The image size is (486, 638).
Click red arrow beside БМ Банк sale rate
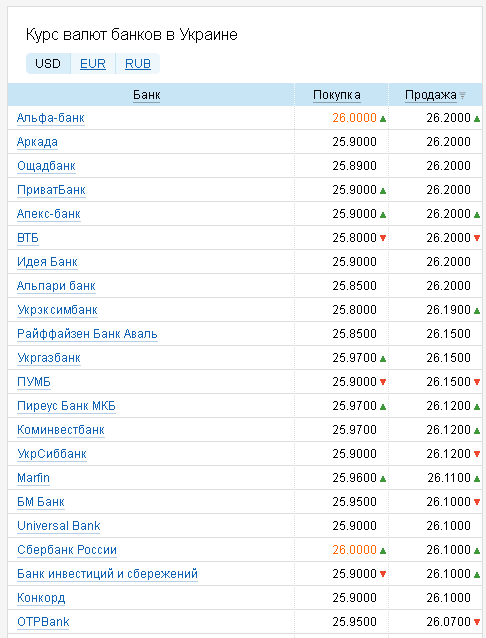(x=477, y=502)
